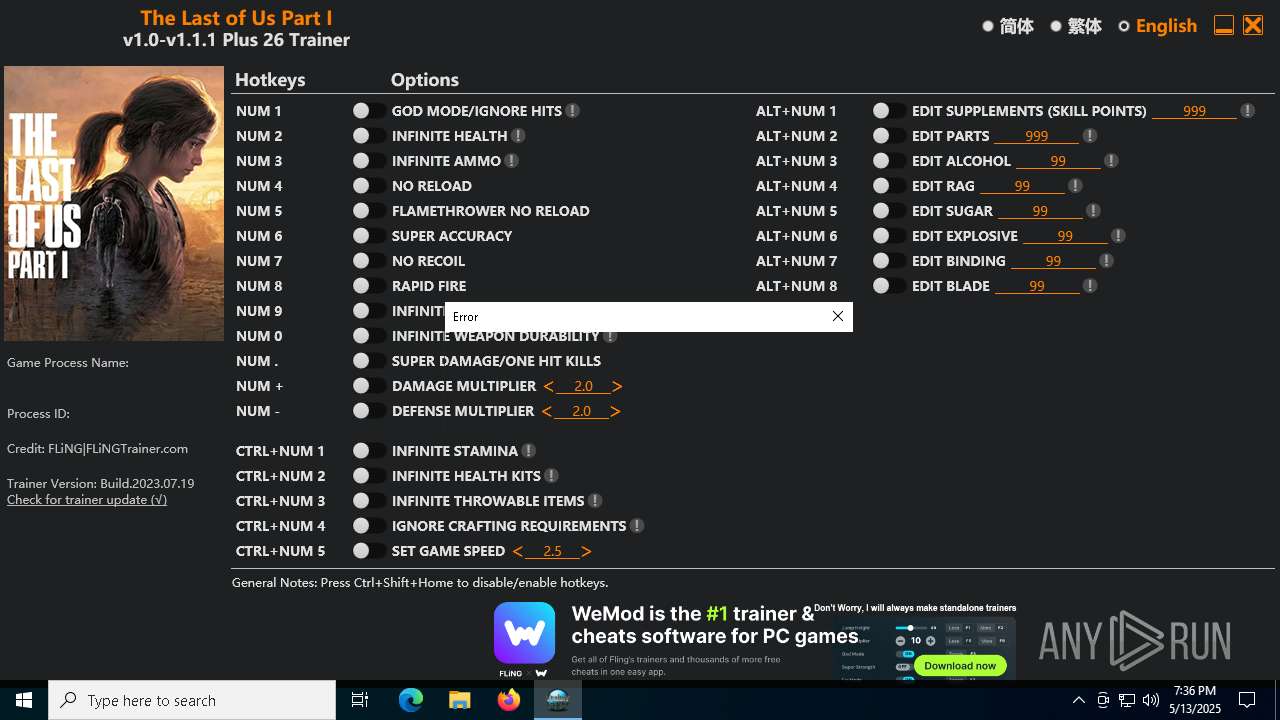The image size is (1280, 720).
Task: Edit the Supplements value field 999
Action: 1194,111
